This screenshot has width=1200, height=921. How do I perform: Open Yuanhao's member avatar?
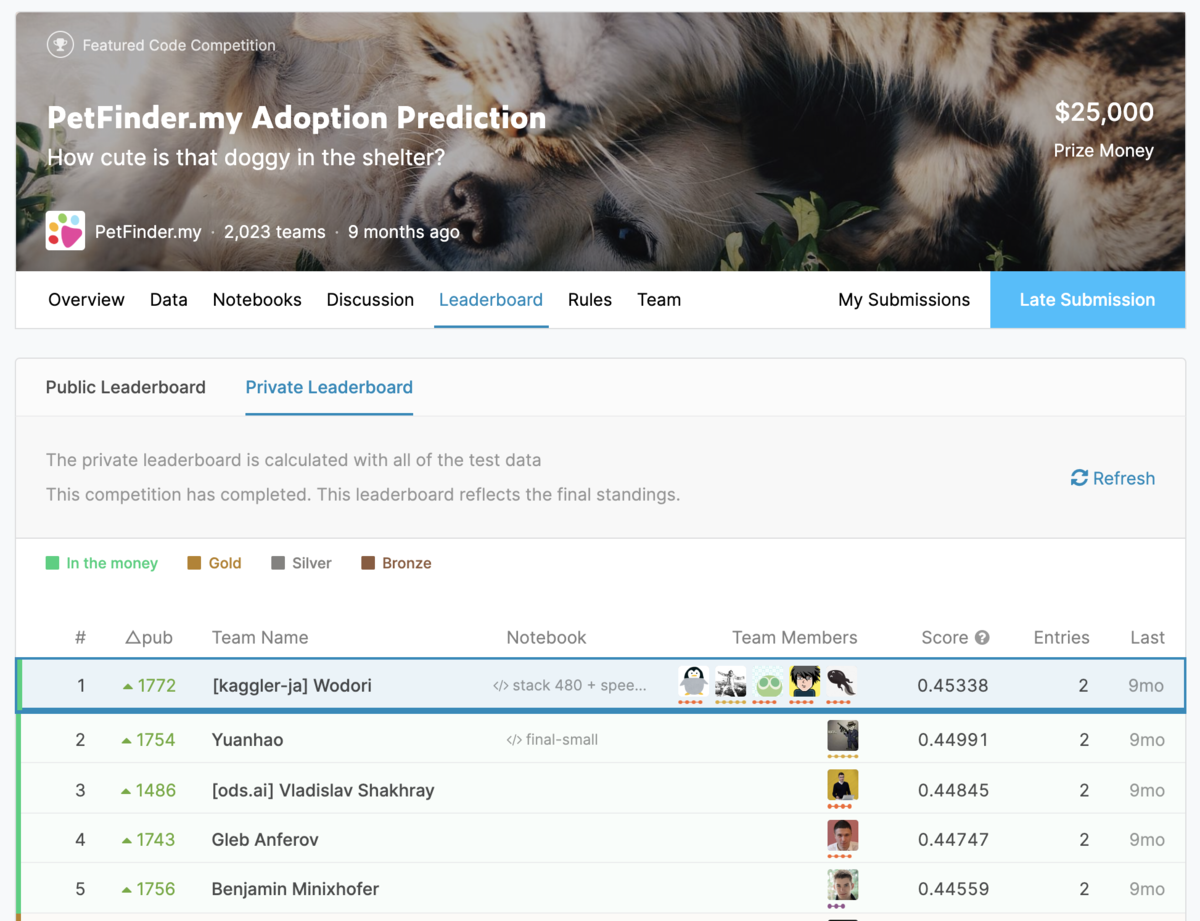(842, 736)
